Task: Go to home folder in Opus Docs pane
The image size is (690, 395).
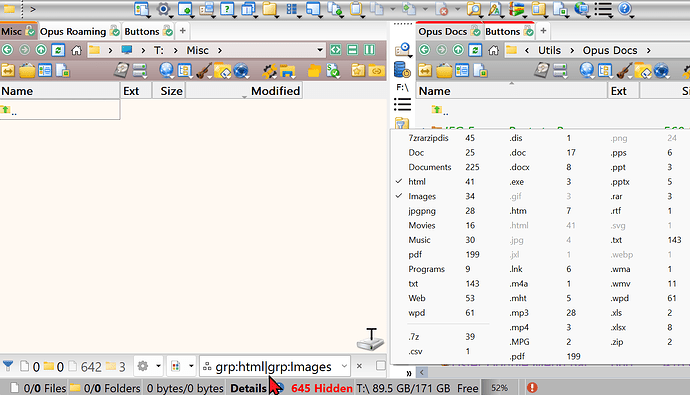Action: (493, 50)
